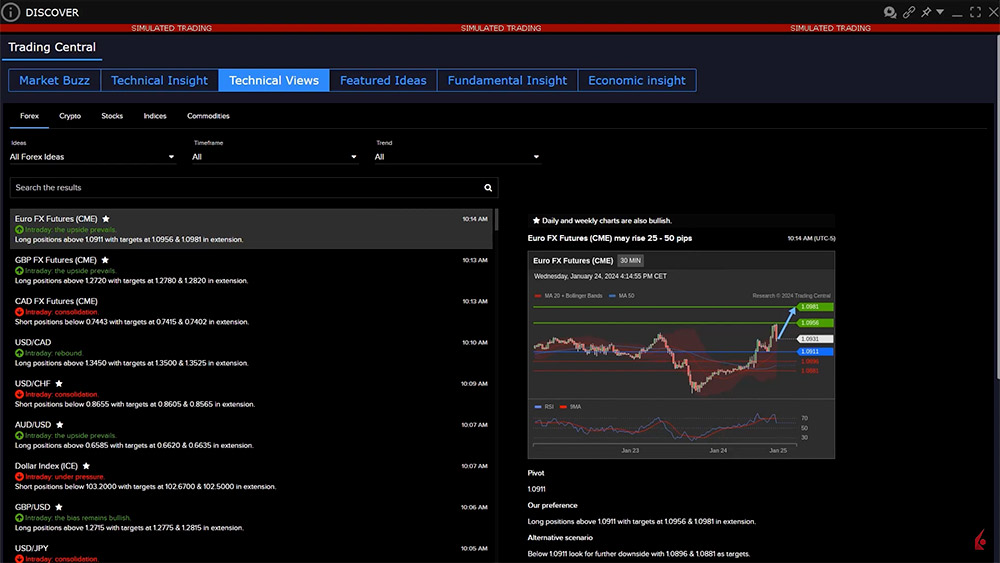
Task: Click the DISCOVER window title
Action: tap(52, 12)
